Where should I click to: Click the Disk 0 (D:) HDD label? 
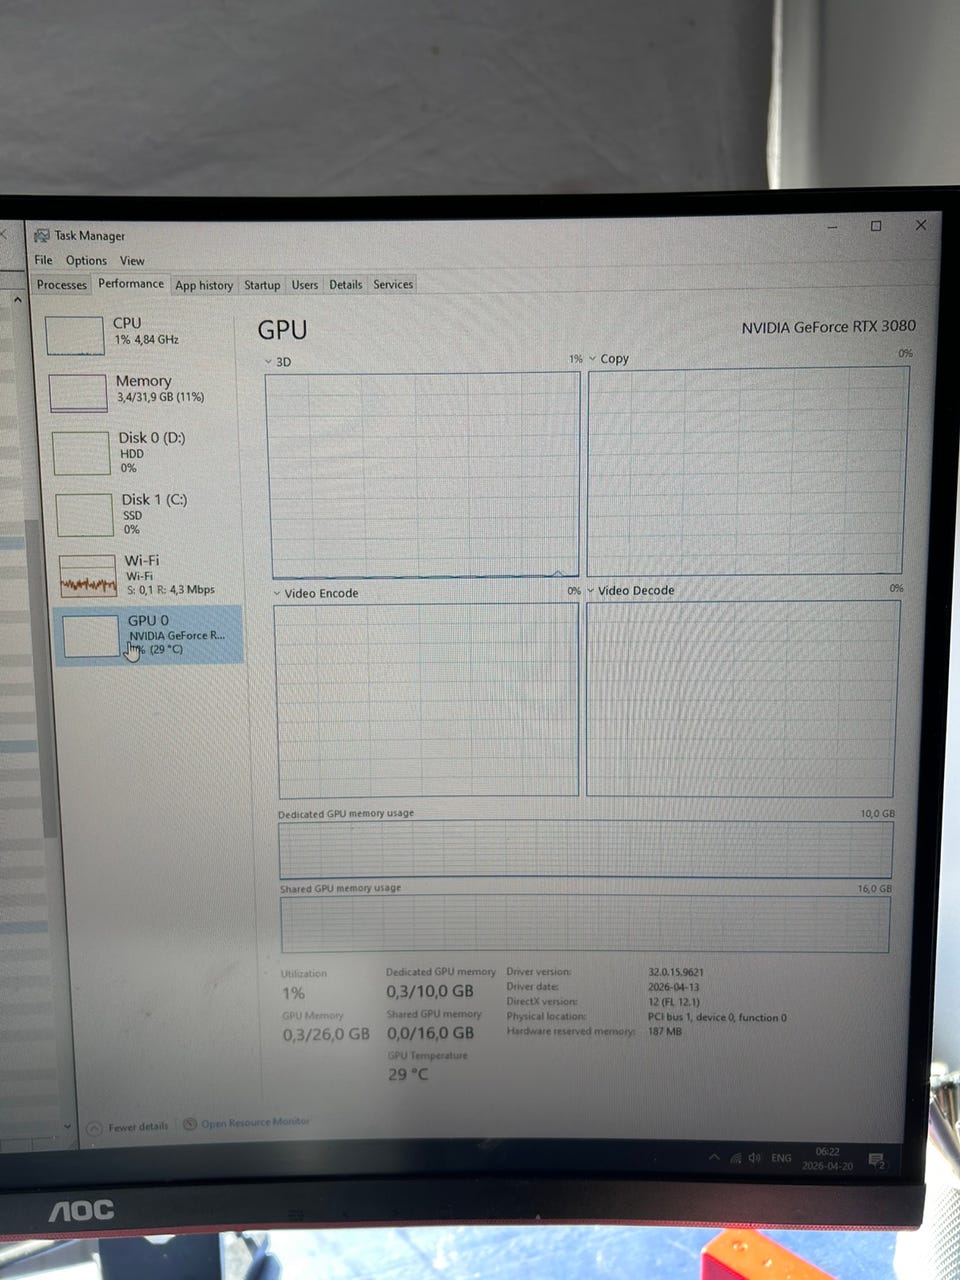click(152, 452)
